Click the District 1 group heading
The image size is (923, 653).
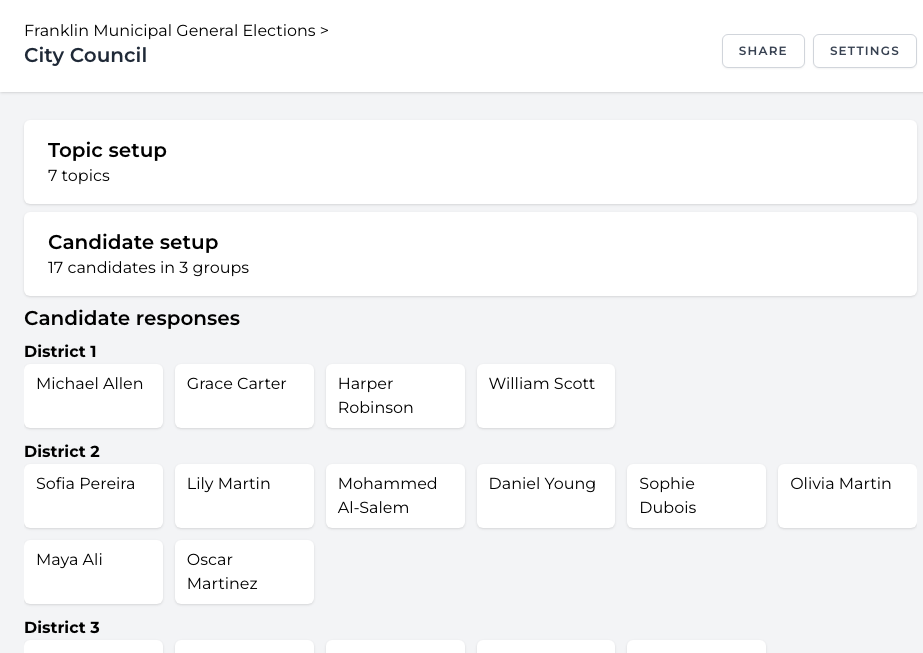pos(60,352)
